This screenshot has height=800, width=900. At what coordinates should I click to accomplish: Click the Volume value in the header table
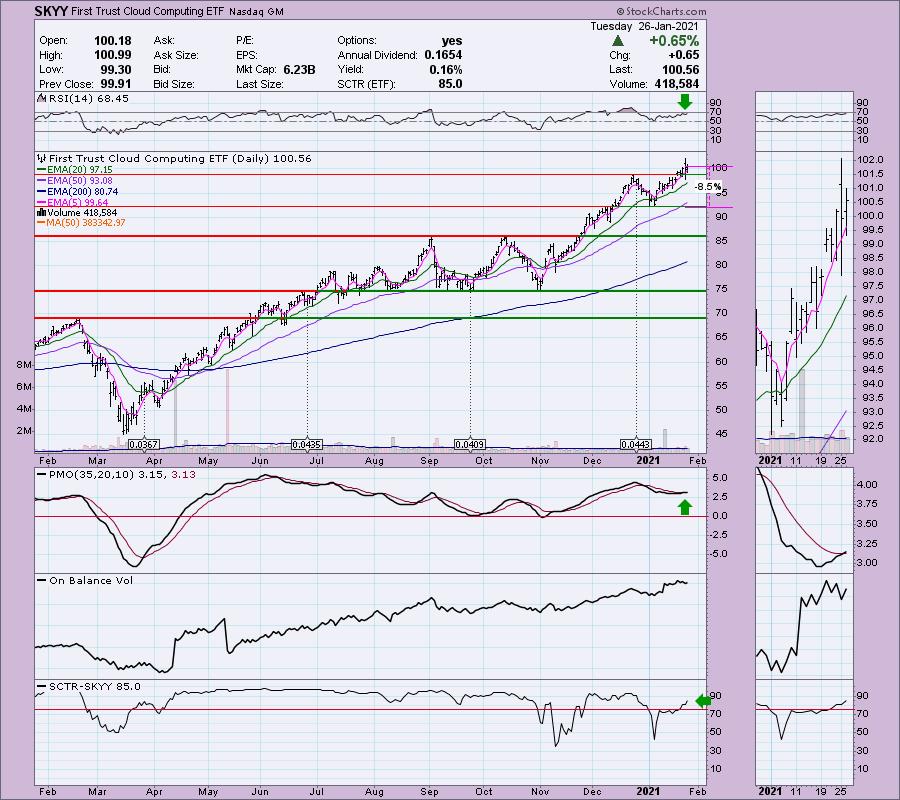point(677,84)
